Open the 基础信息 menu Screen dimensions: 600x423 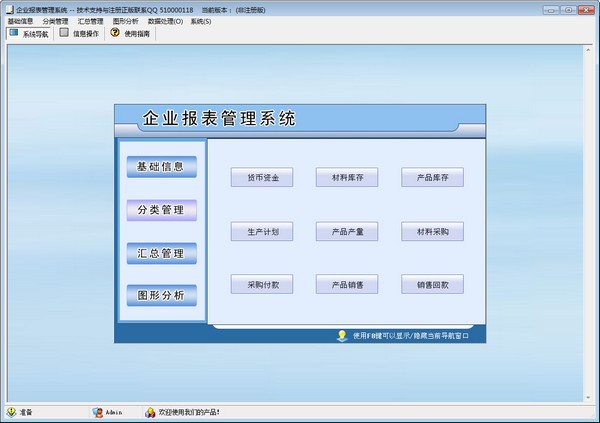[20, 20]
